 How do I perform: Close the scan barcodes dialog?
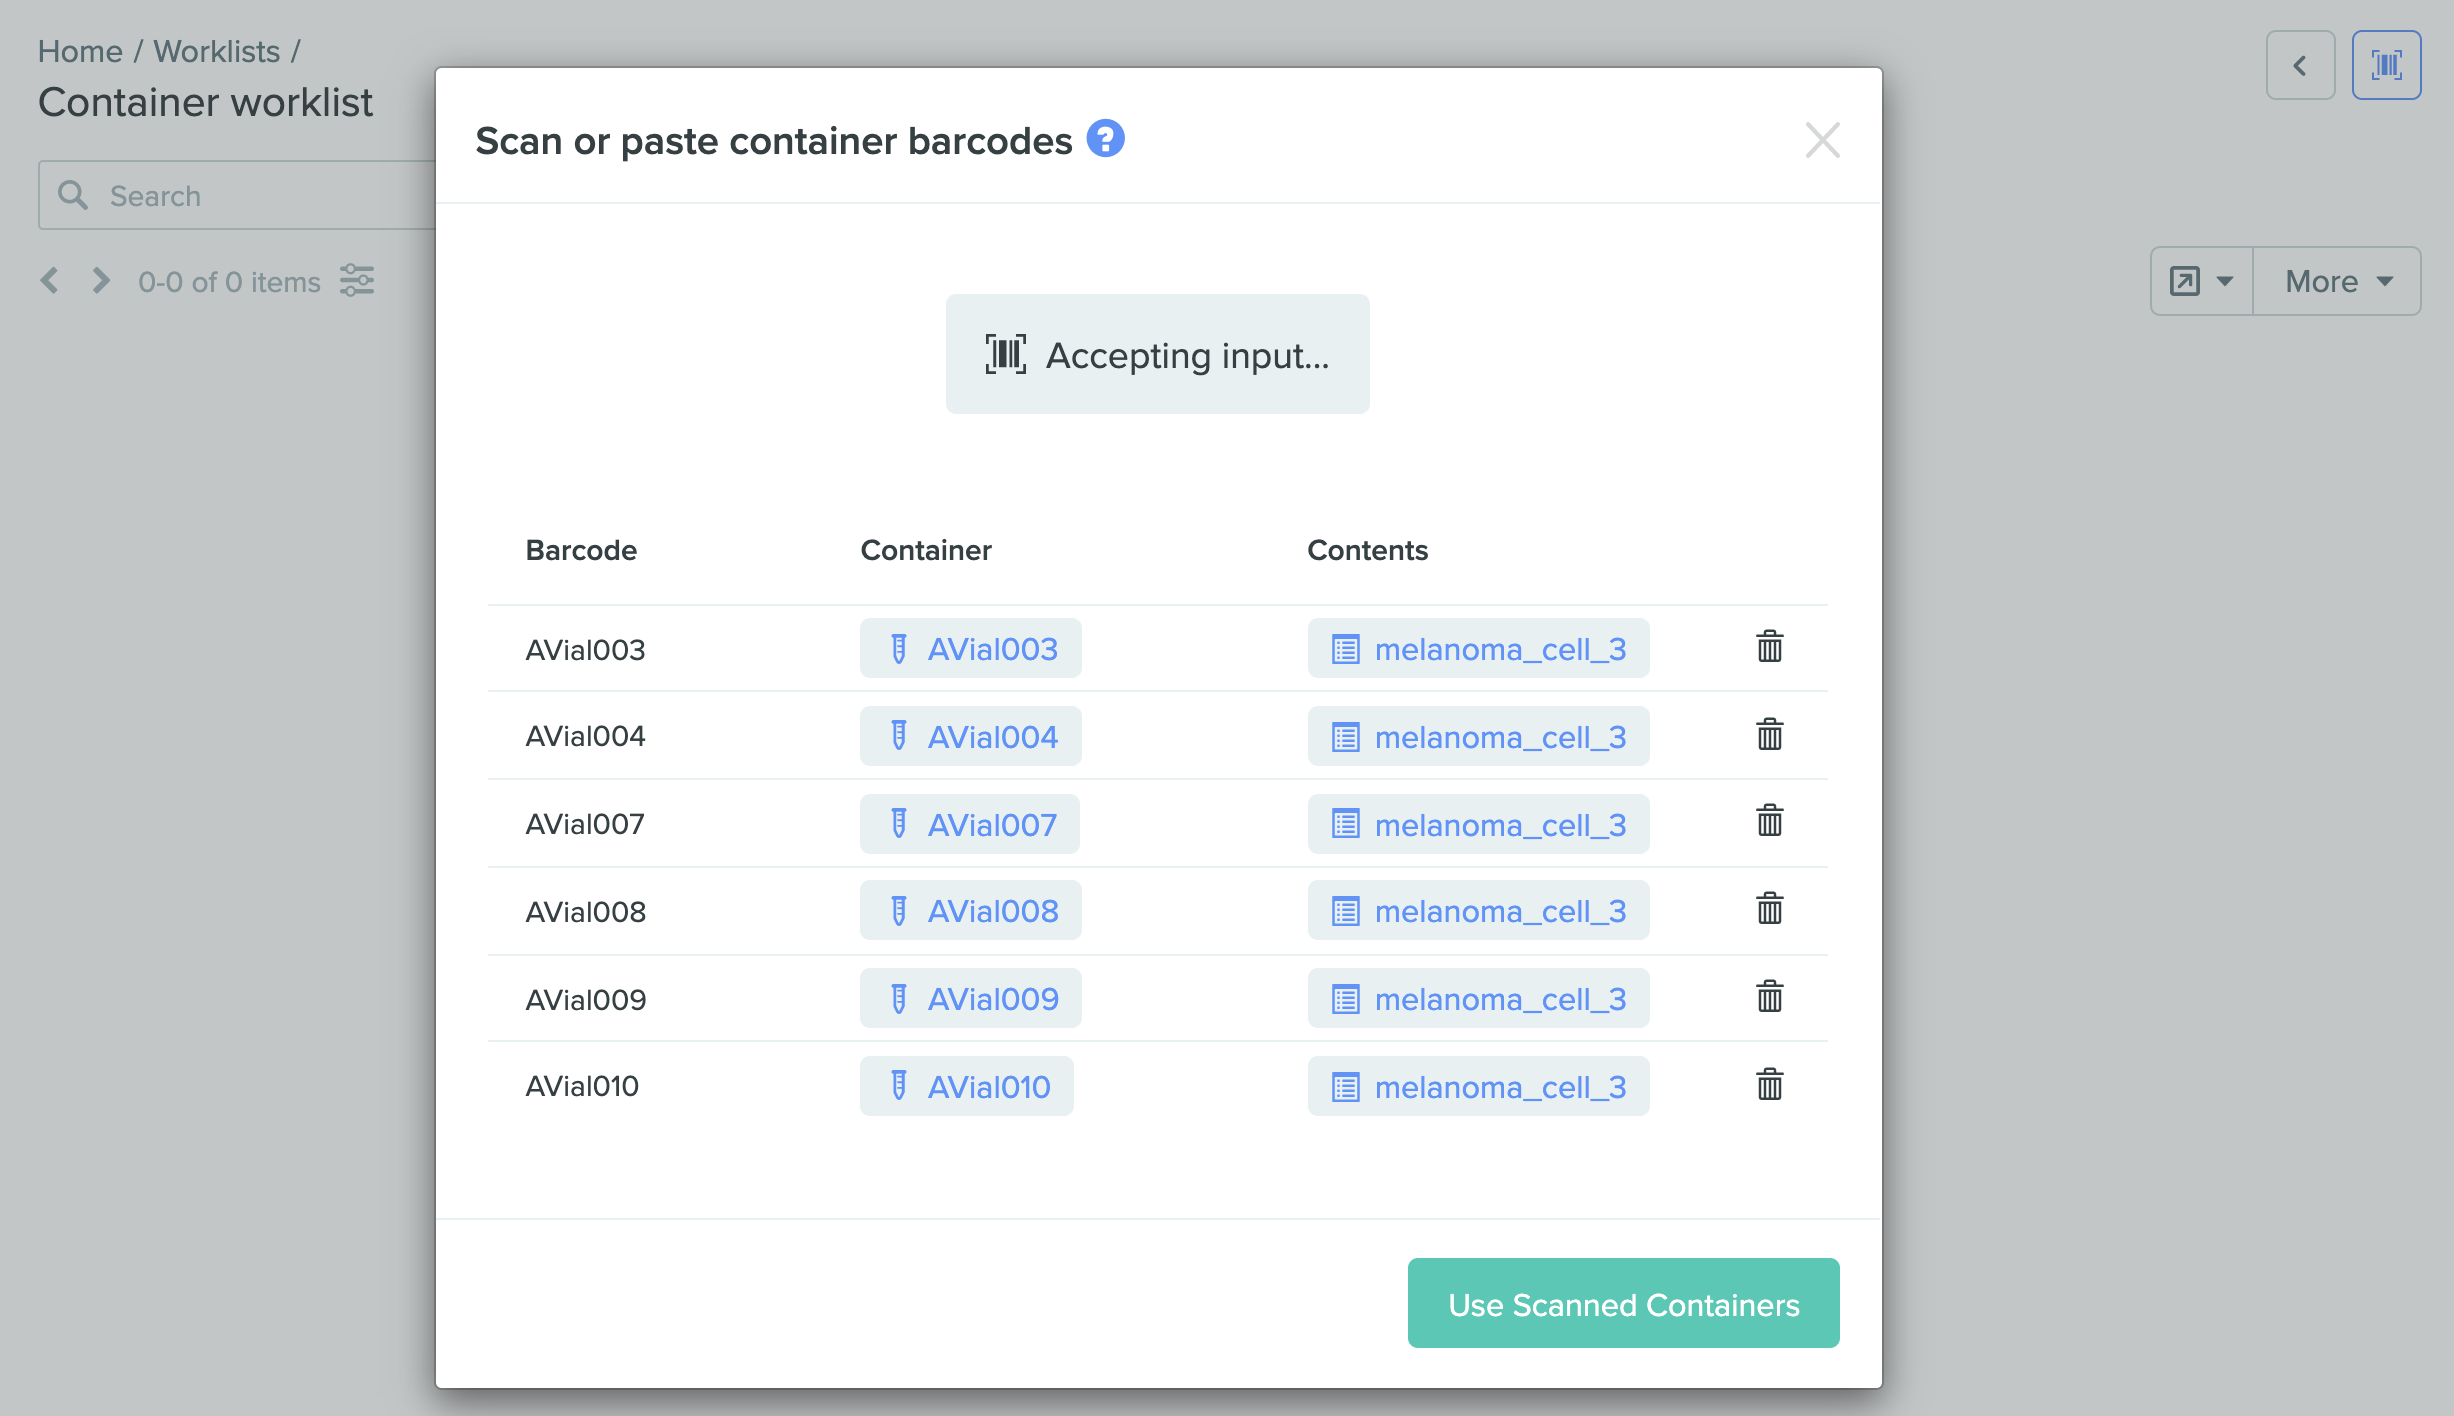tap(1822, 141)
